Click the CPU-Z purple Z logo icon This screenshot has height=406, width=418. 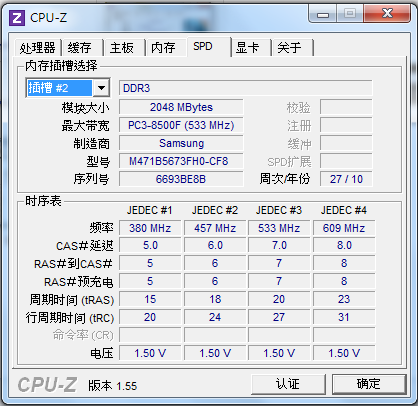pyautogui.click(x=17, y=18)
